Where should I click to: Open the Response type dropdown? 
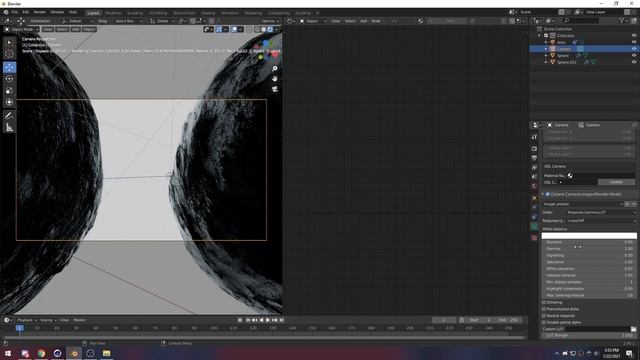(601, 221)
